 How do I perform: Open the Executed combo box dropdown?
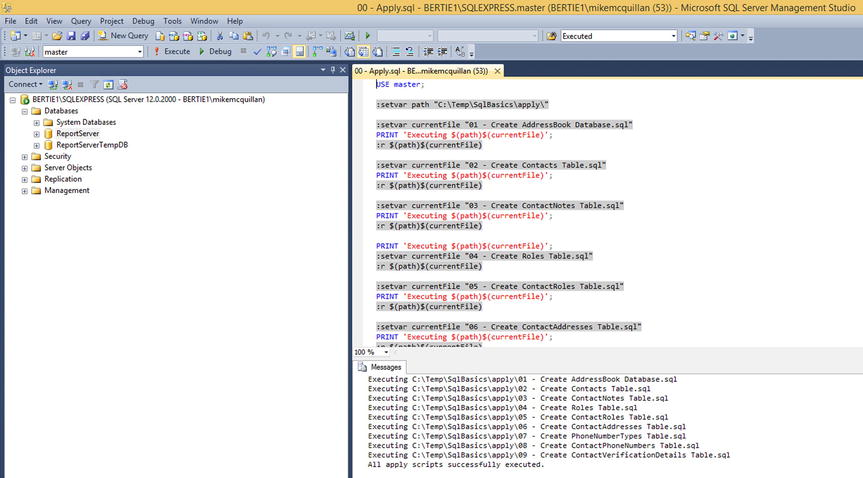[x=672, y=36]
